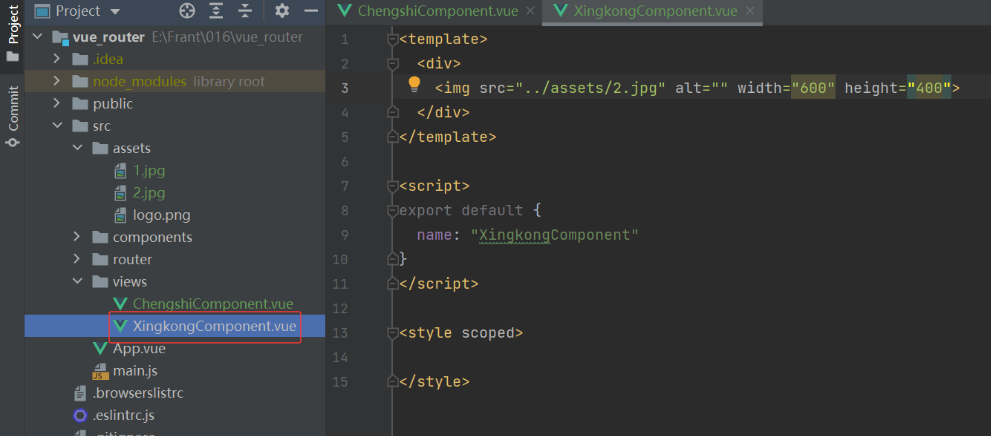Select the 1.jpg image file
Viewport: 991px width, 436px height.
coord(149,171)
